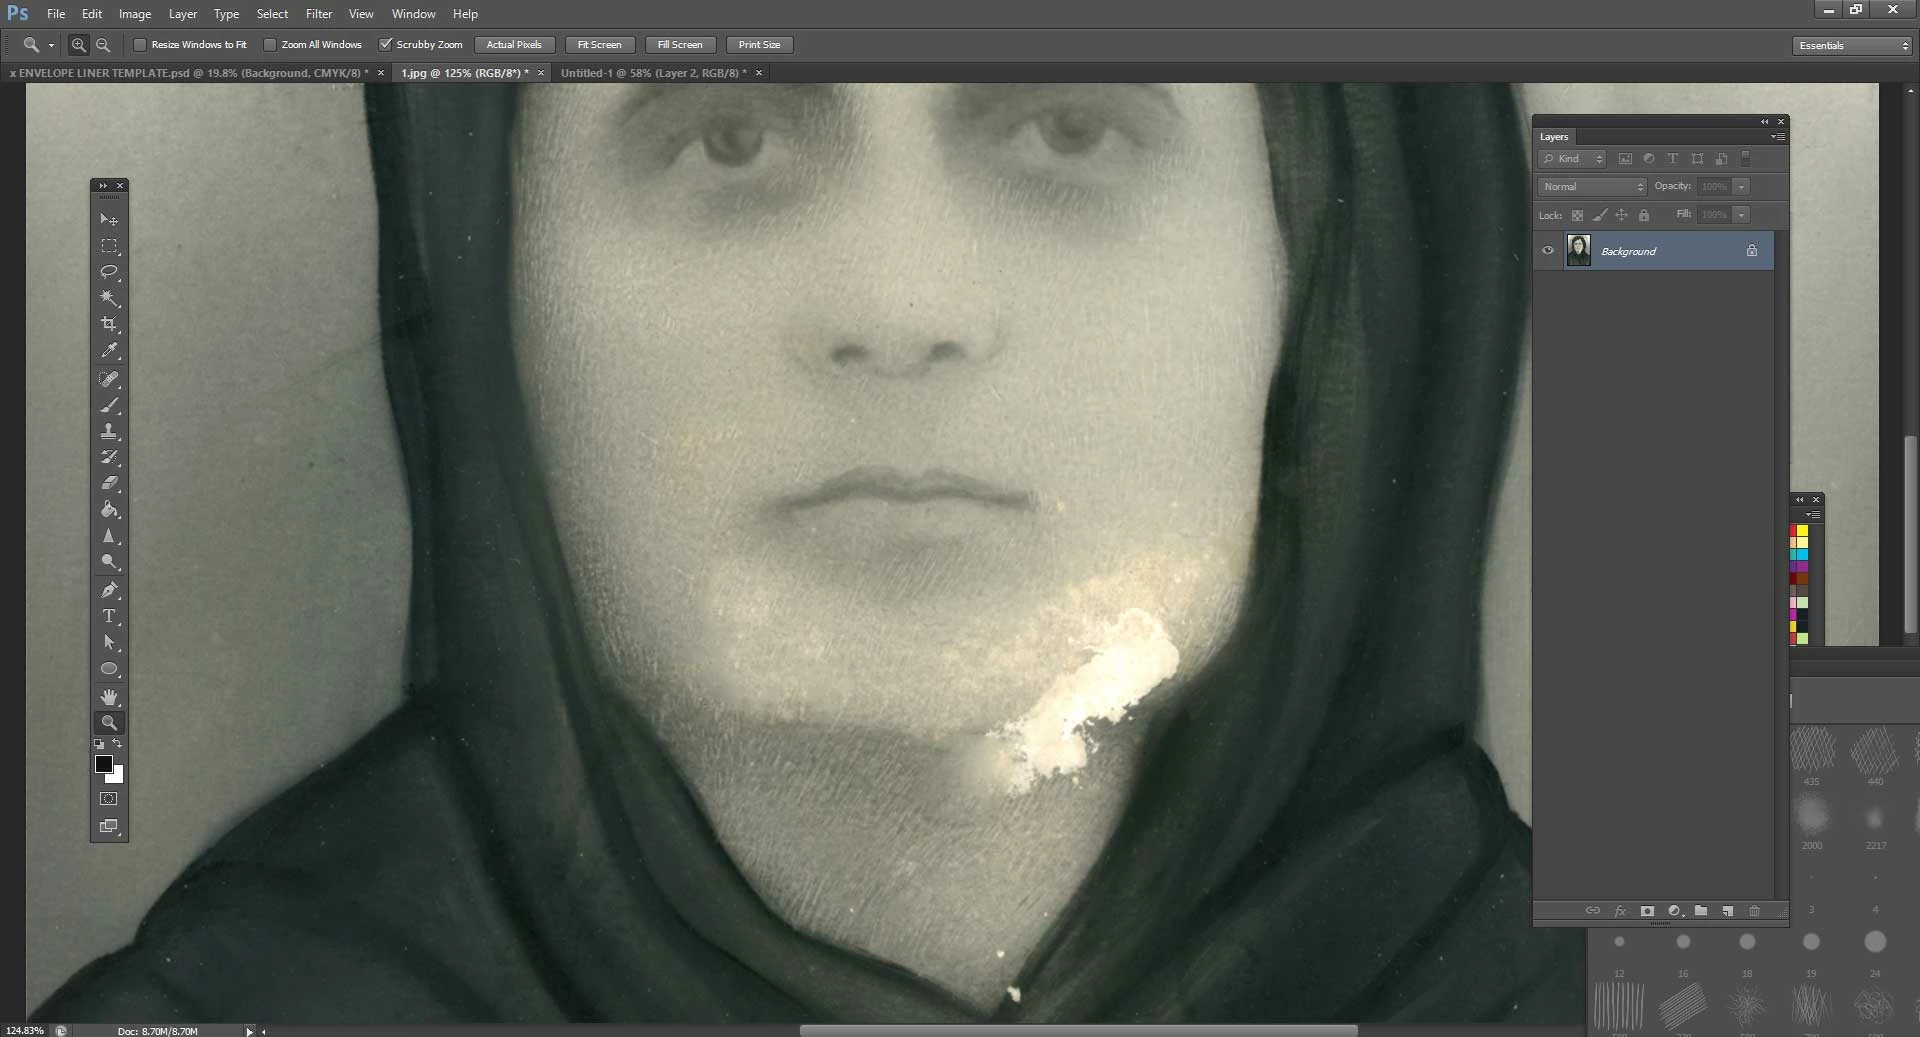The image size is (1920, 1037).
Task: Click the Fit Screen button
Action: click(600, 45)
